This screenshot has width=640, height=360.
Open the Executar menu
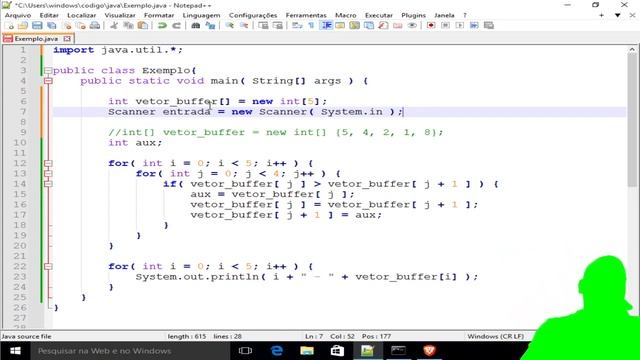click(x=378, y=15)
